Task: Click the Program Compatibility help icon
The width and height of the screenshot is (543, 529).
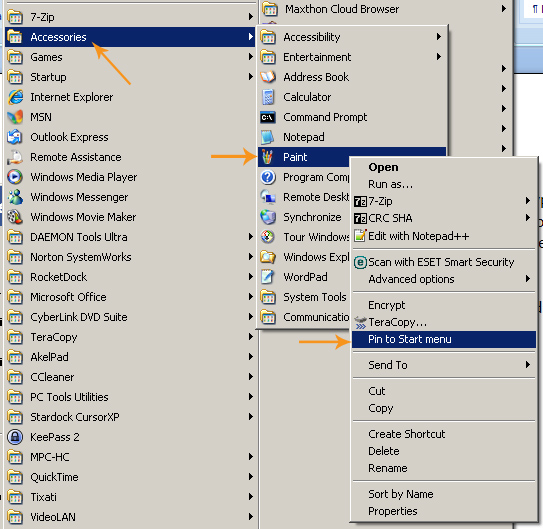Action: click(x=268, y=177)
